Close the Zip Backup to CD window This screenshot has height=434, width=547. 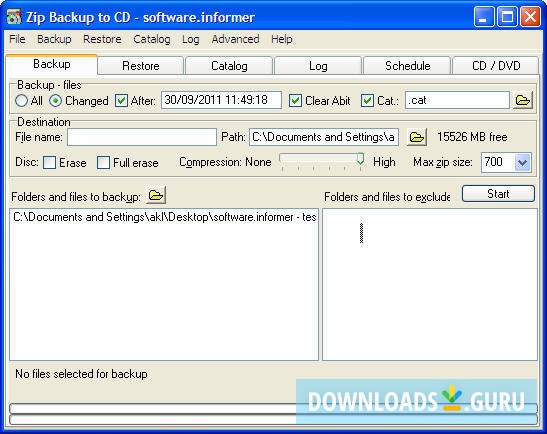coord(530,16)
